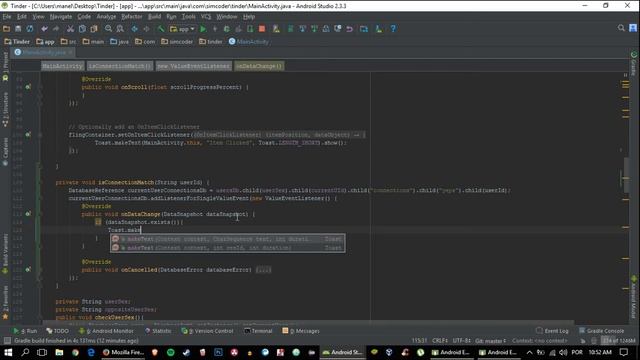
Task: Click the Debug app bug icon
Action: tap(227, 29)
